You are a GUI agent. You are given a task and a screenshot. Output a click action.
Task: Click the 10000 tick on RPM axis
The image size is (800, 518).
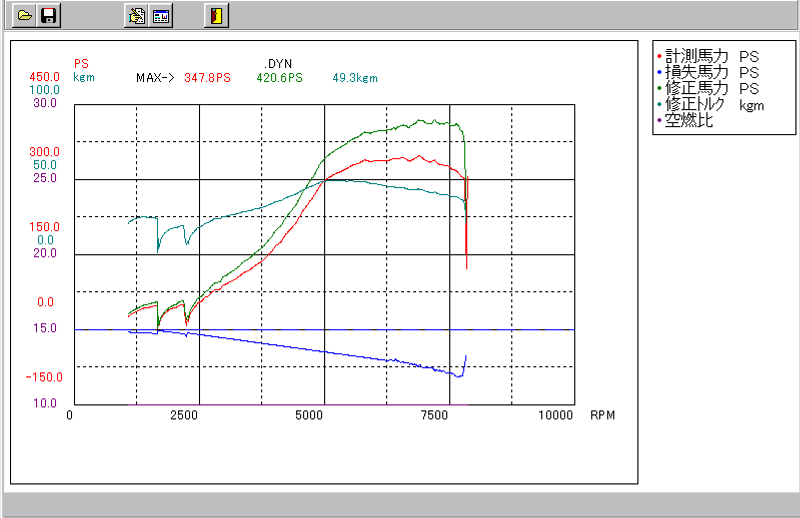click(555, 415)
